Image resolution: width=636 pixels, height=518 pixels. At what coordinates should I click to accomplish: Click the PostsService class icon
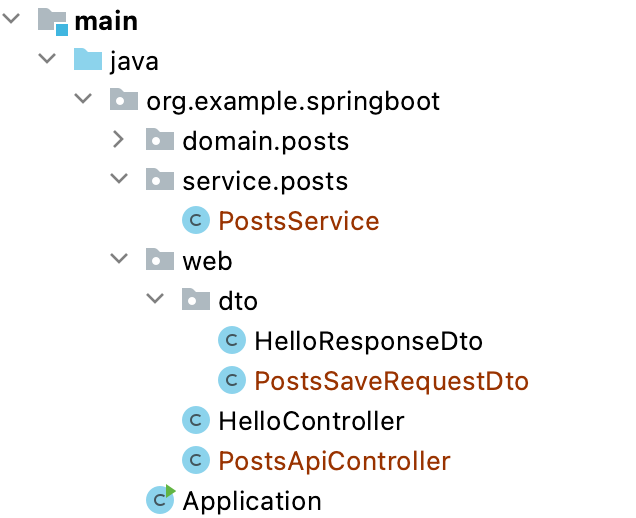[x=196, y=220]
